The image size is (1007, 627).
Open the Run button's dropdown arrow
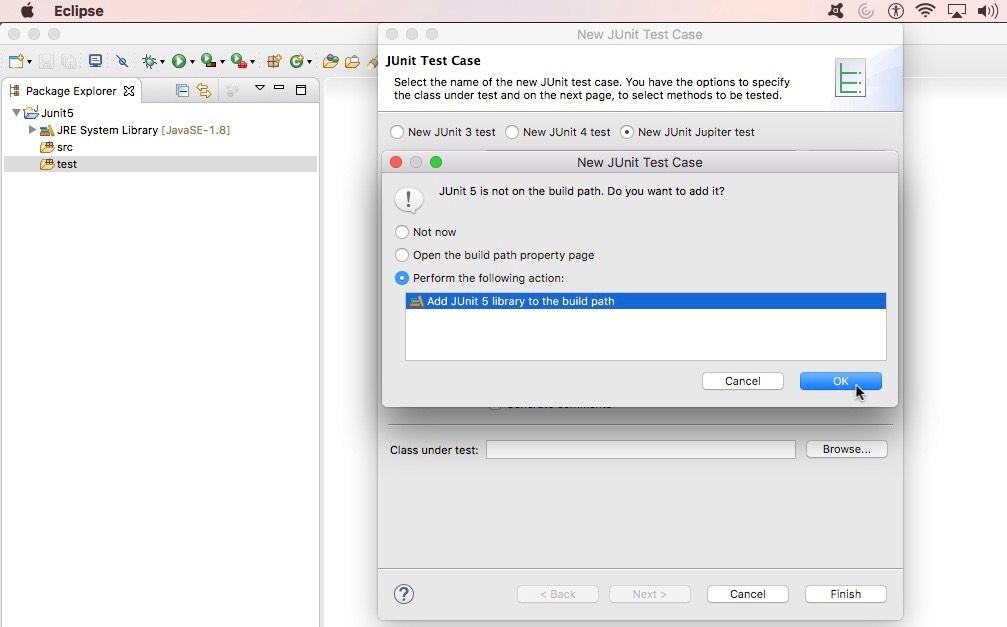tap(192, 62)
